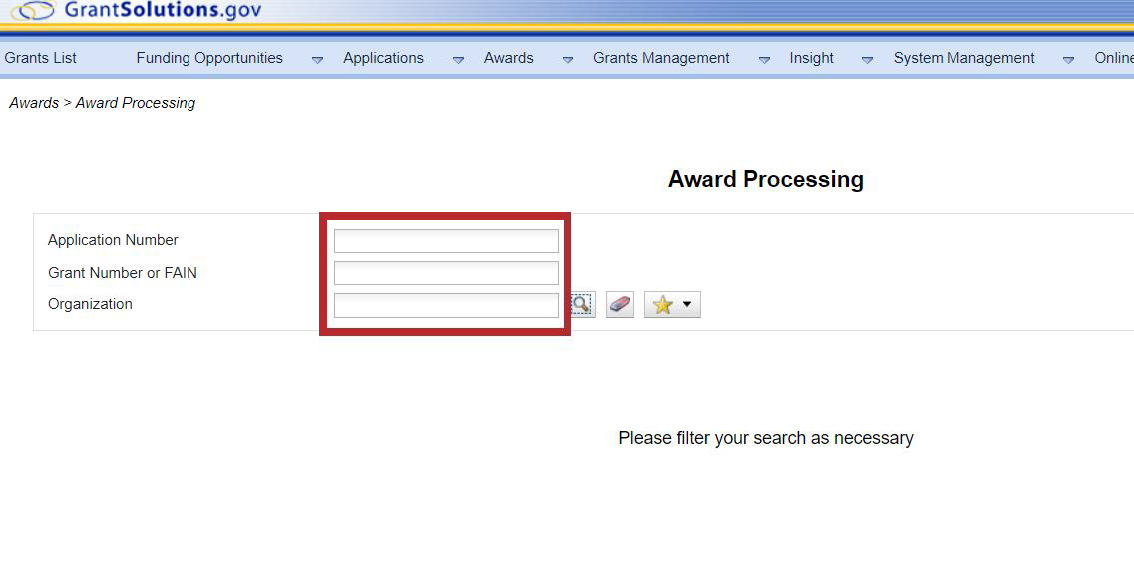The width and height of the screenshot is (1134, 568).
Task: Open the dropdown arrow beside the star
Action: pos(687,305)
